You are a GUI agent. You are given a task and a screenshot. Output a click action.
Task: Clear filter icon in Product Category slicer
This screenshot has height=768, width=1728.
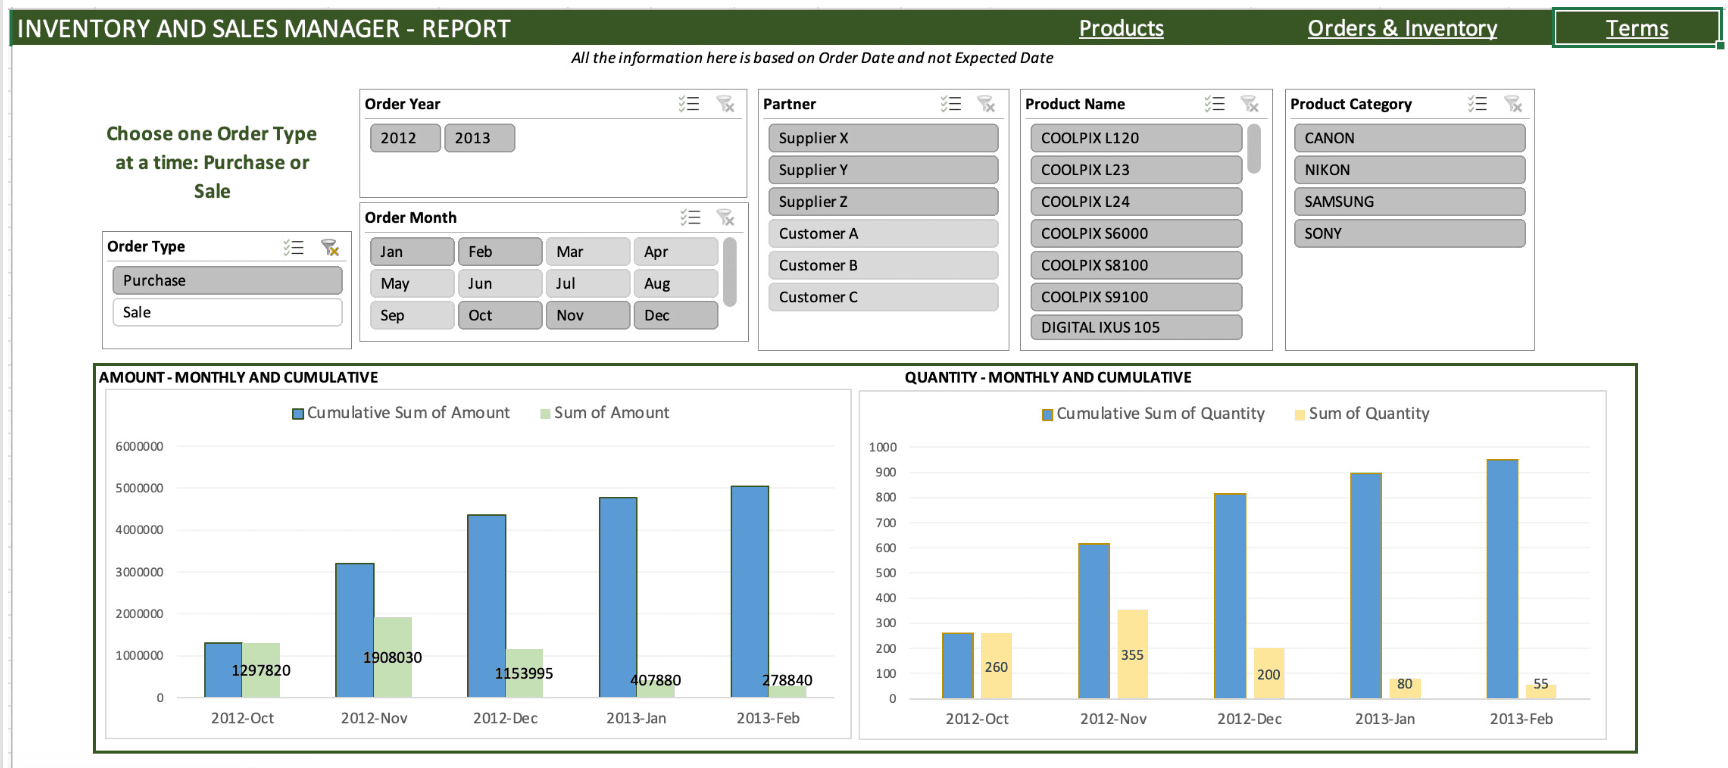pyautogui.click(x=1513, y=104)
